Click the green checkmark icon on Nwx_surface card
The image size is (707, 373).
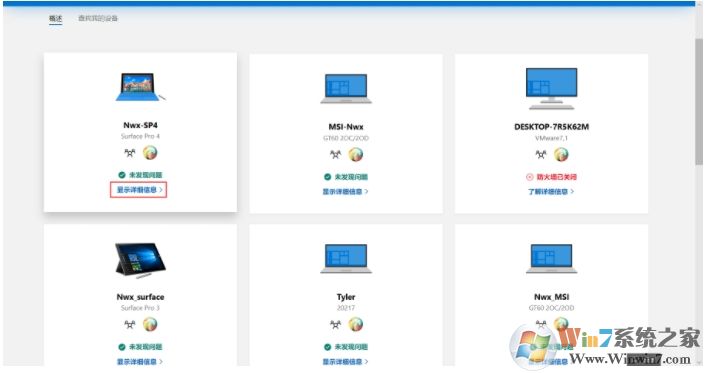122,347
